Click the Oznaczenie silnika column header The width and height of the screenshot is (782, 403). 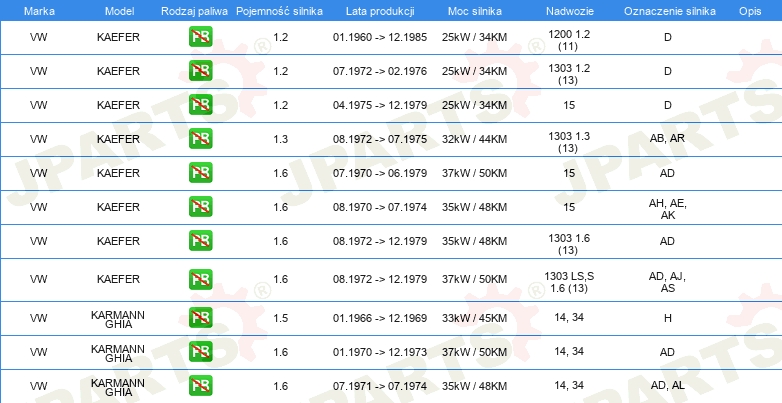click(x=670, y=11)
